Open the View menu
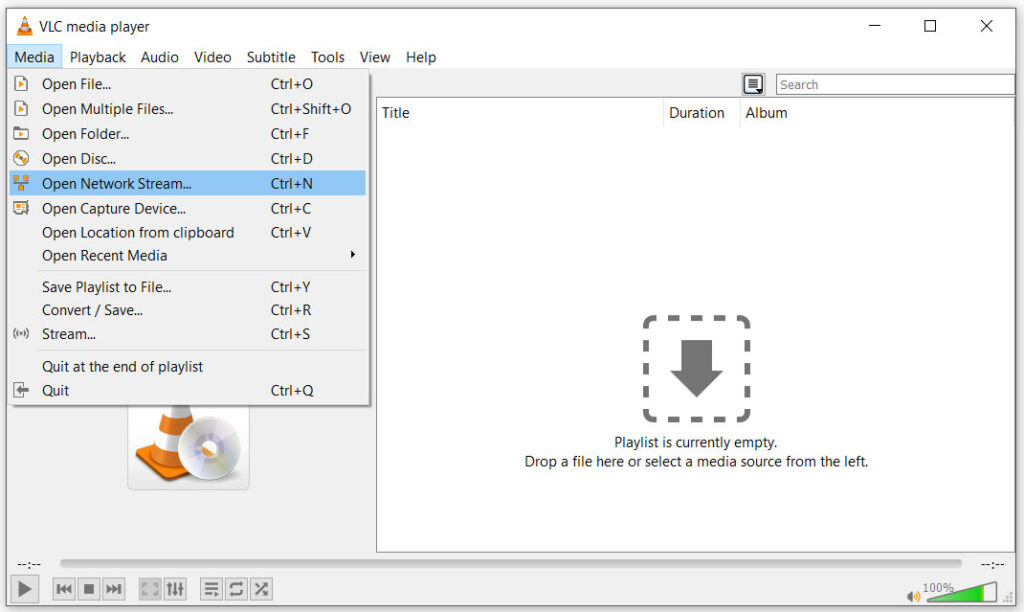 pos(375,57)
